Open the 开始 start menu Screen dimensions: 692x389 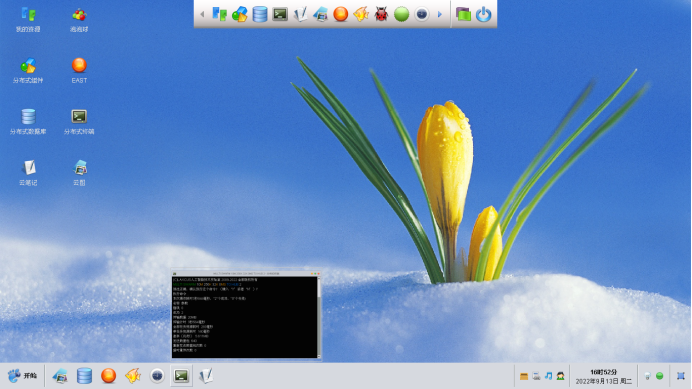tap(23, 376)
